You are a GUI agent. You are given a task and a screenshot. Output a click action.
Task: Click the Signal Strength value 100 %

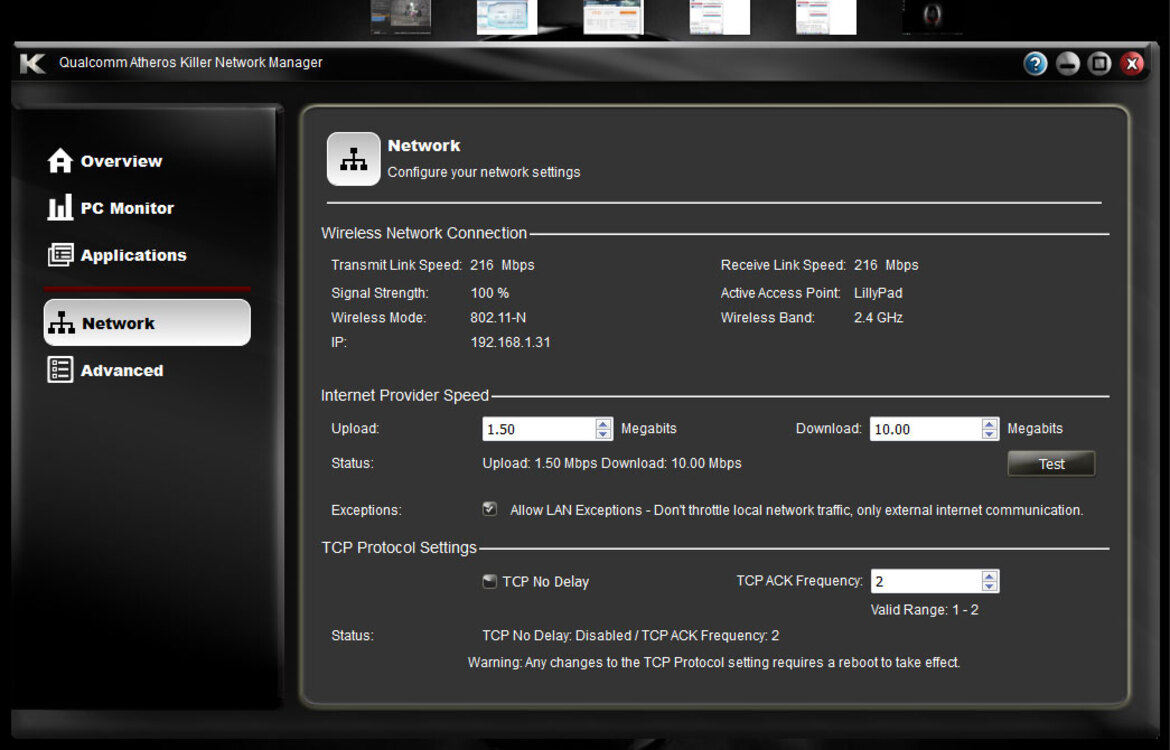pos(489,293)
